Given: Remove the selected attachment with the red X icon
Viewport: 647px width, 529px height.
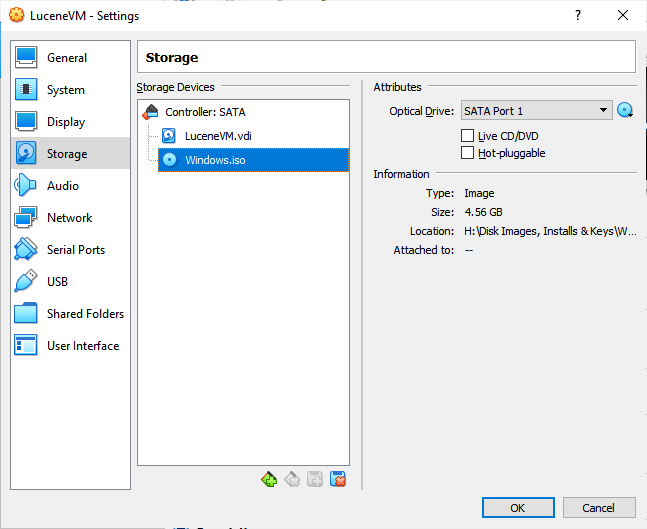Looking at the screenshot, I should [338, 480].
